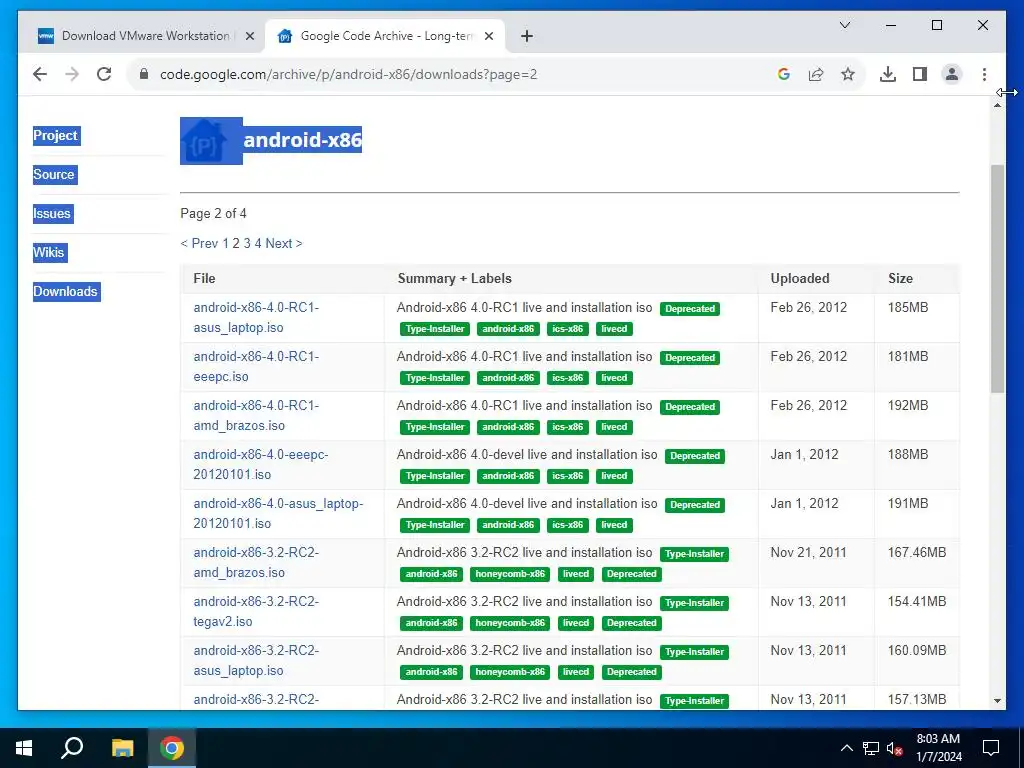
Task: Download android-x86-3.2-RC2-amd_brazos.iso
Action: click(256, 562)
